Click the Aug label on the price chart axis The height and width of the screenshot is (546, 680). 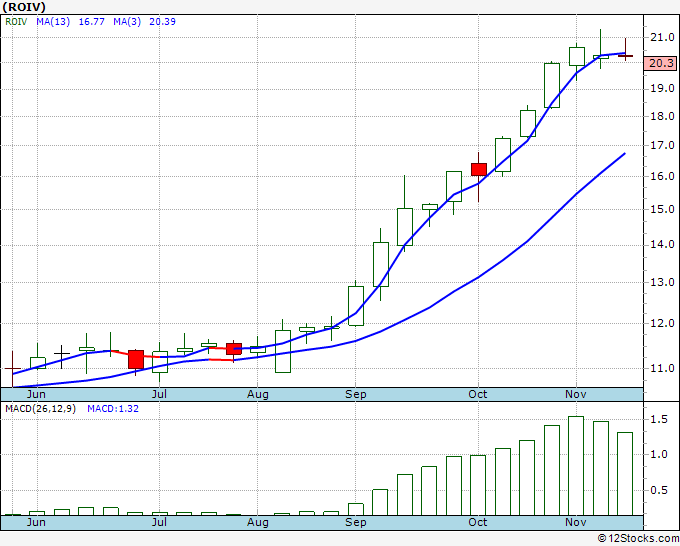257,394
